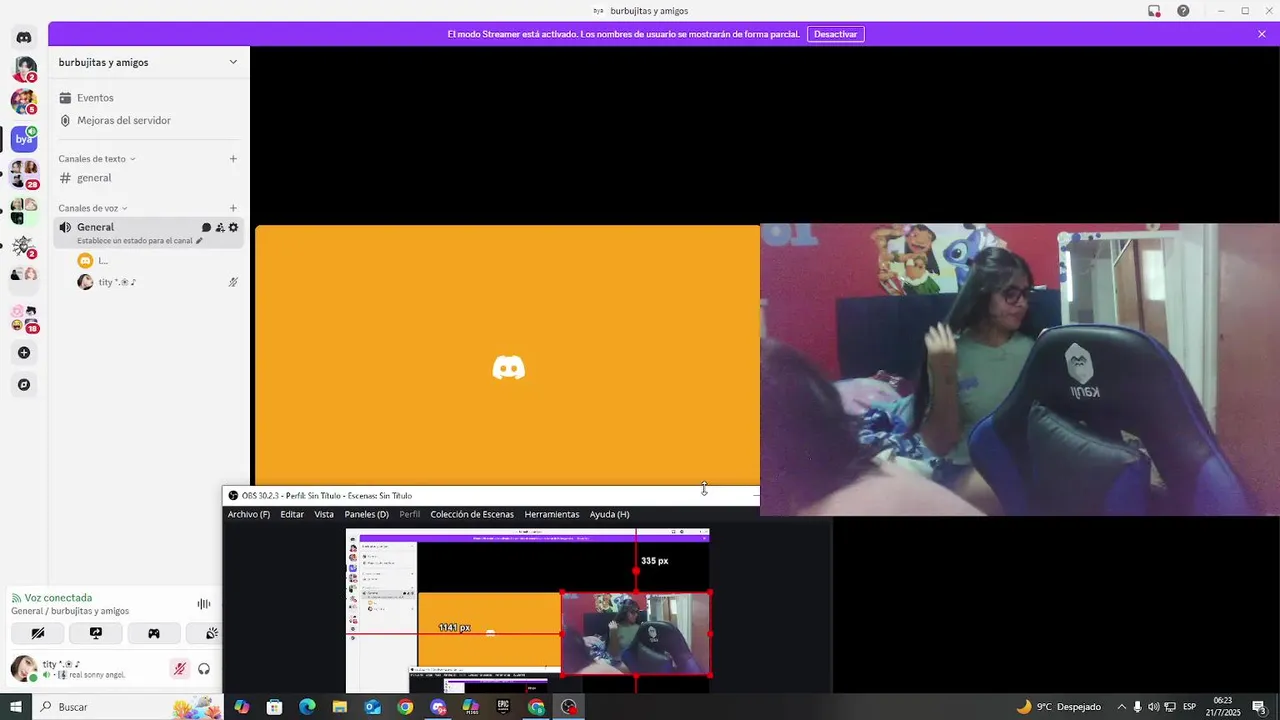
Task: Open OBS Perfil menu
Action: [x=410, y=514]
